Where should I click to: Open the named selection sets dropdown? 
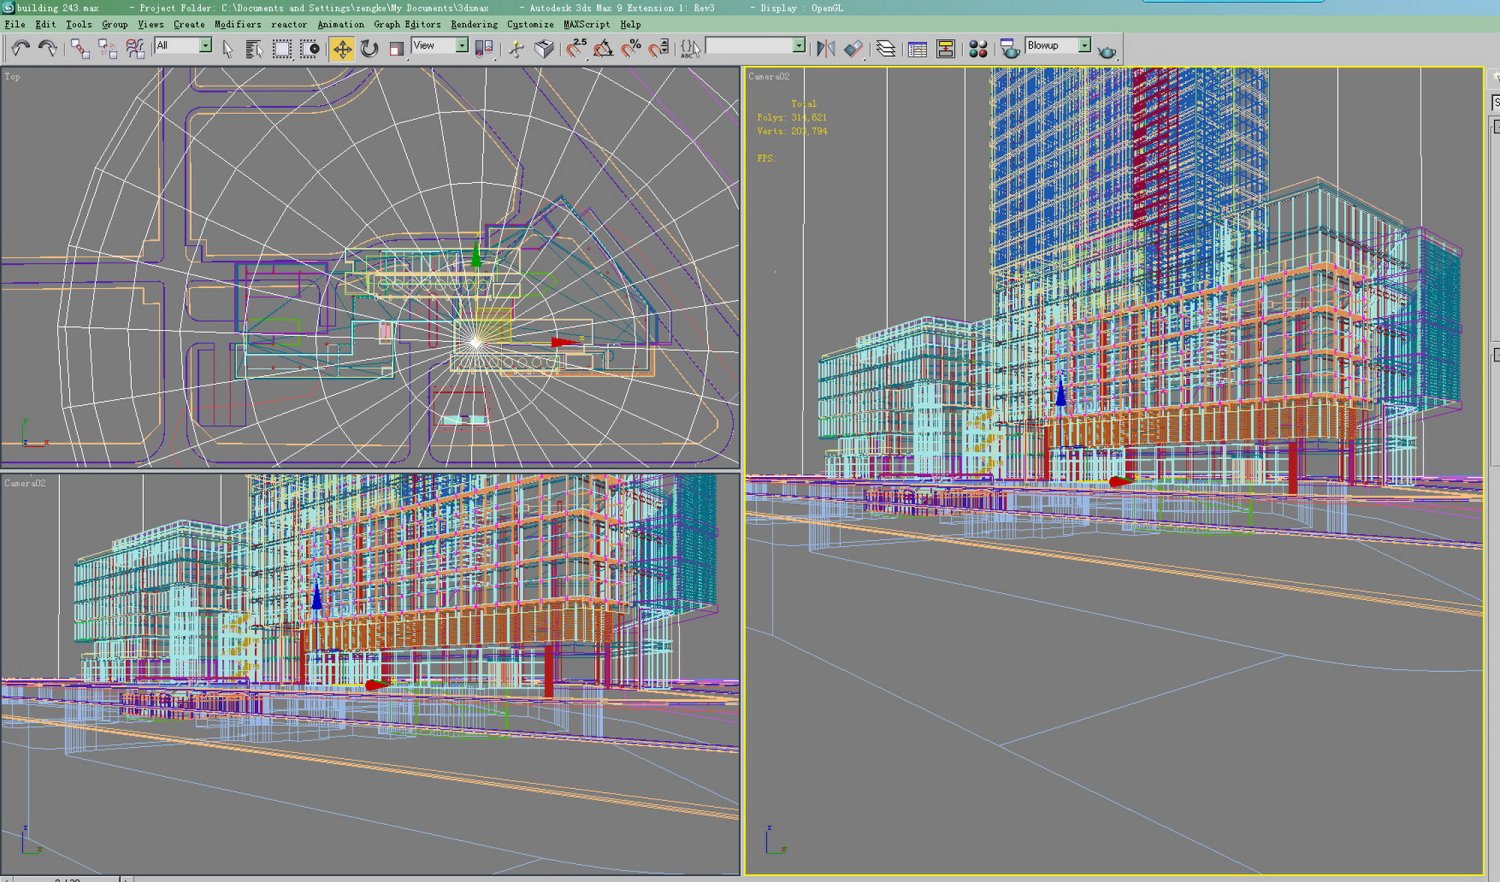click(798, 45)
